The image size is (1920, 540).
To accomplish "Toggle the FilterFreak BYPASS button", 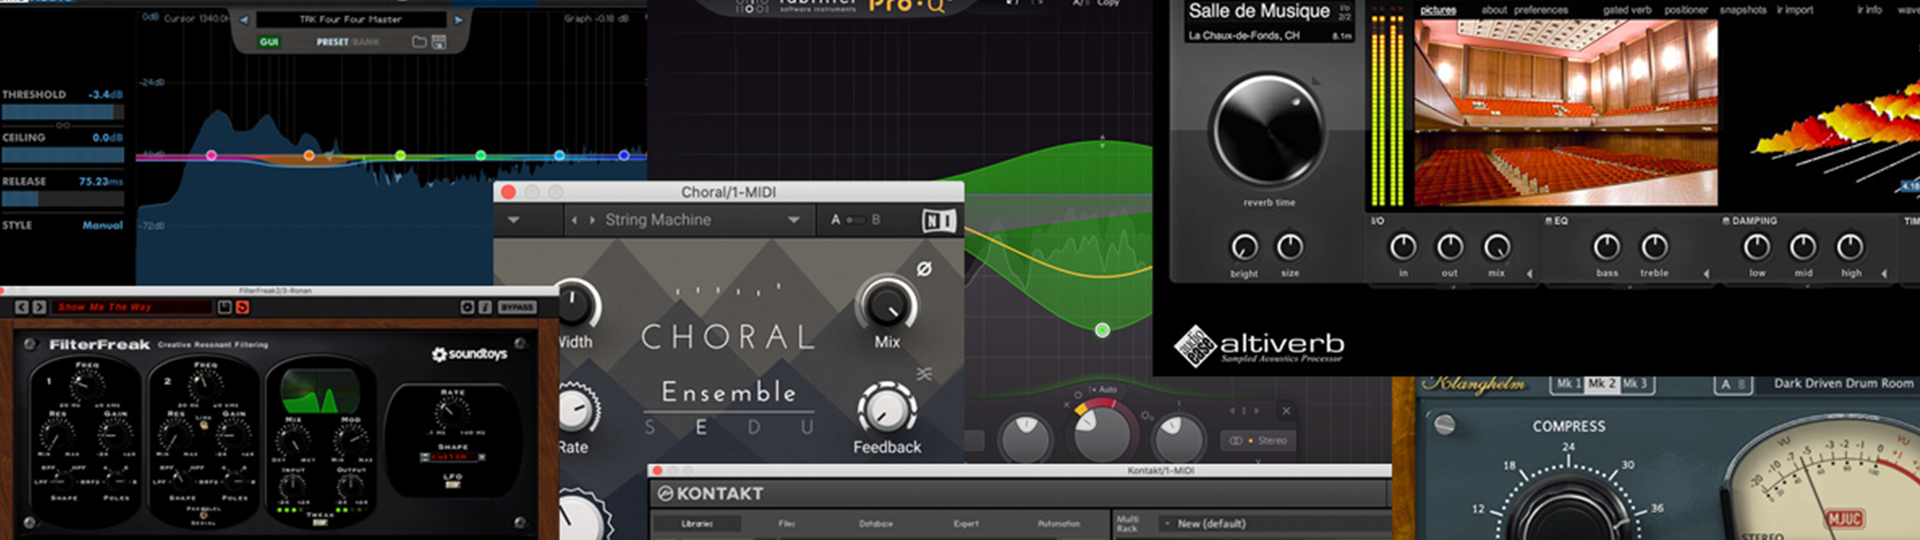I will (517, 307).
